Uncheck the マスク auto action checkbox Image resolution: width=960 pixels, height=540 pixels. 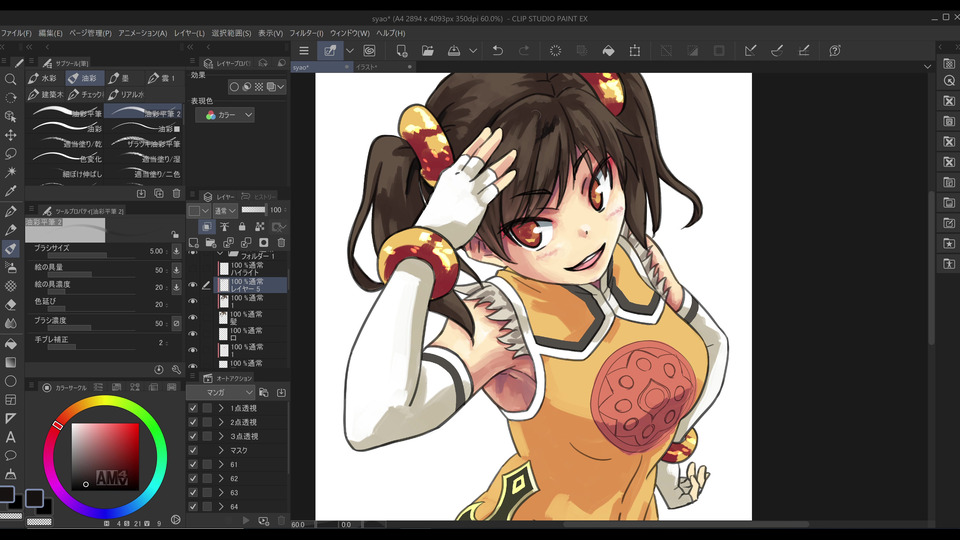pos(193,450)
